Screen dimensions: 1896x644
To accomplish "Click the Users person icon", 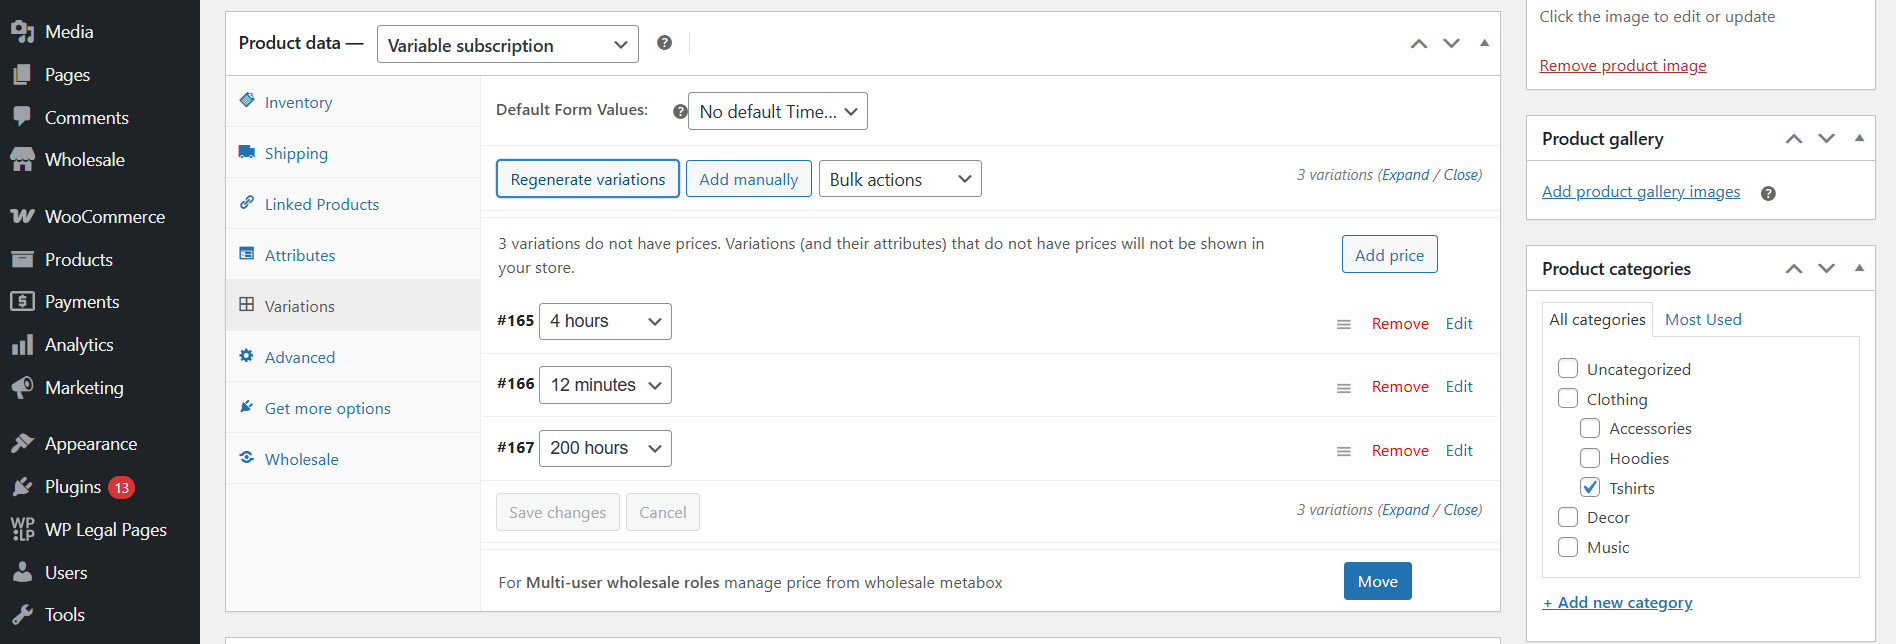I will coord(22,573).
